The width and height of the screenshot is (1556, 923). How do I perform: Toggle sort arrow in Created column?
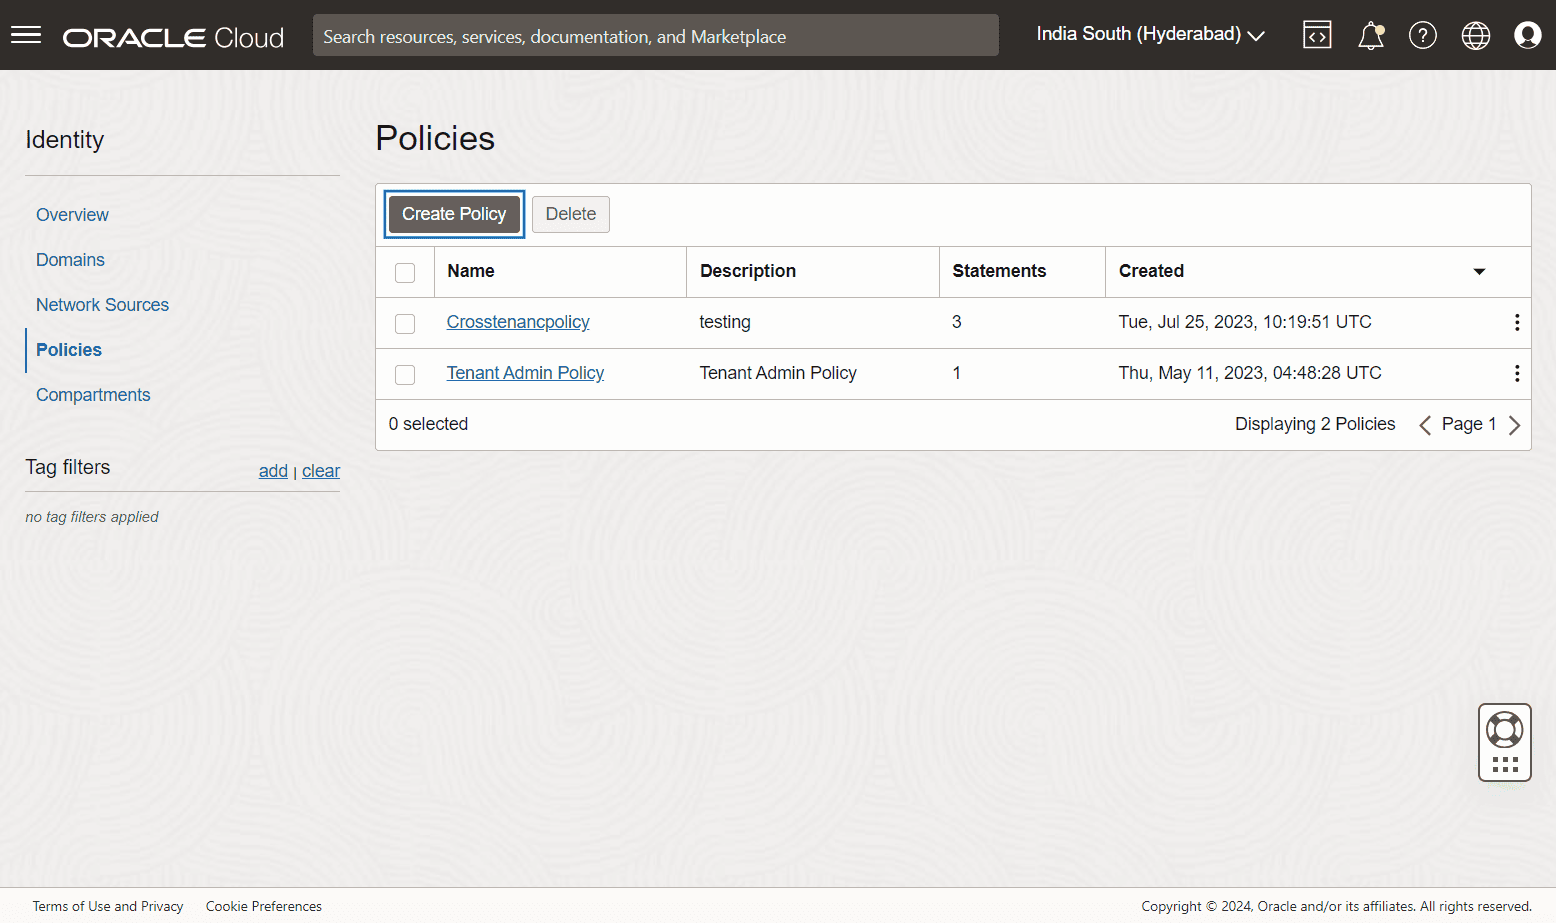pos(1479,272)
